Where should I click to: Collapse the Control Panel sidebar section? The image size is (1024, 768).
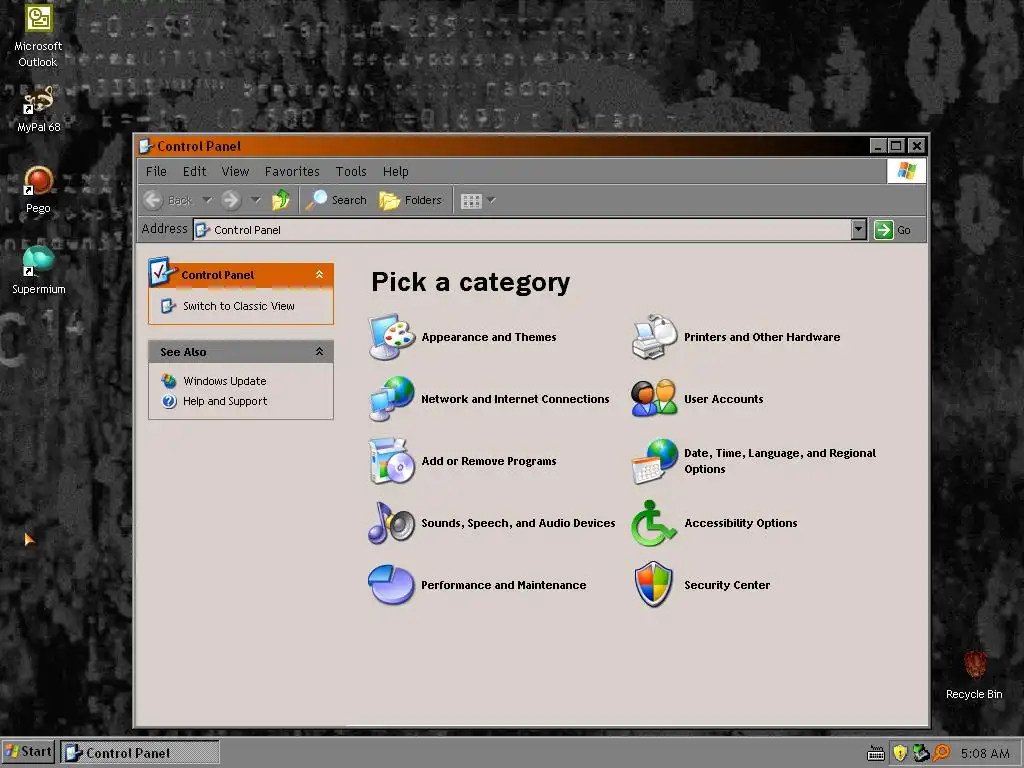pos(319,274)
